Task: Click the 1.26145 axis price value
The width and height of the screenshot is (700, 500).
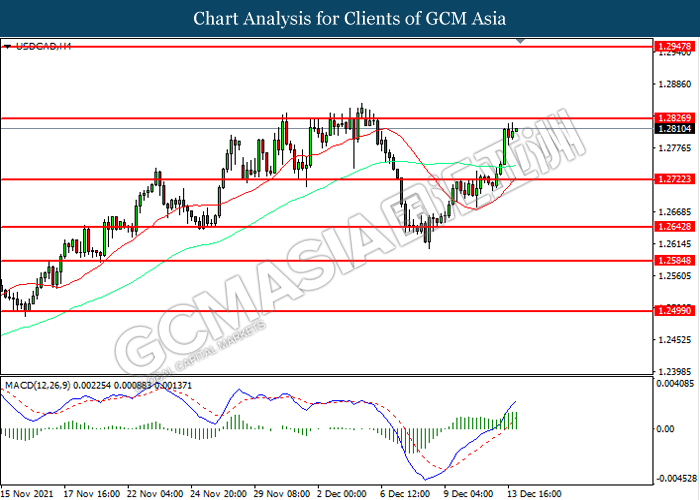Action: [x=675, y=244]
